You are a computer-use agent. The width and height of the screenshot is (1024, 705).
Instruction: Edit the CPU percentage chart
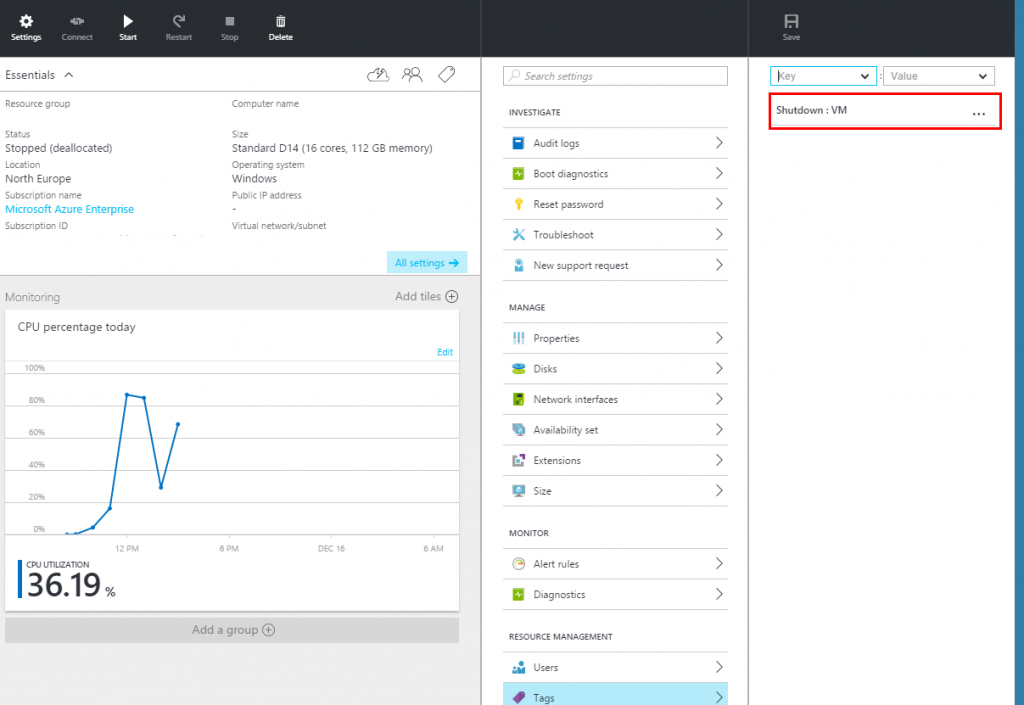445,352
